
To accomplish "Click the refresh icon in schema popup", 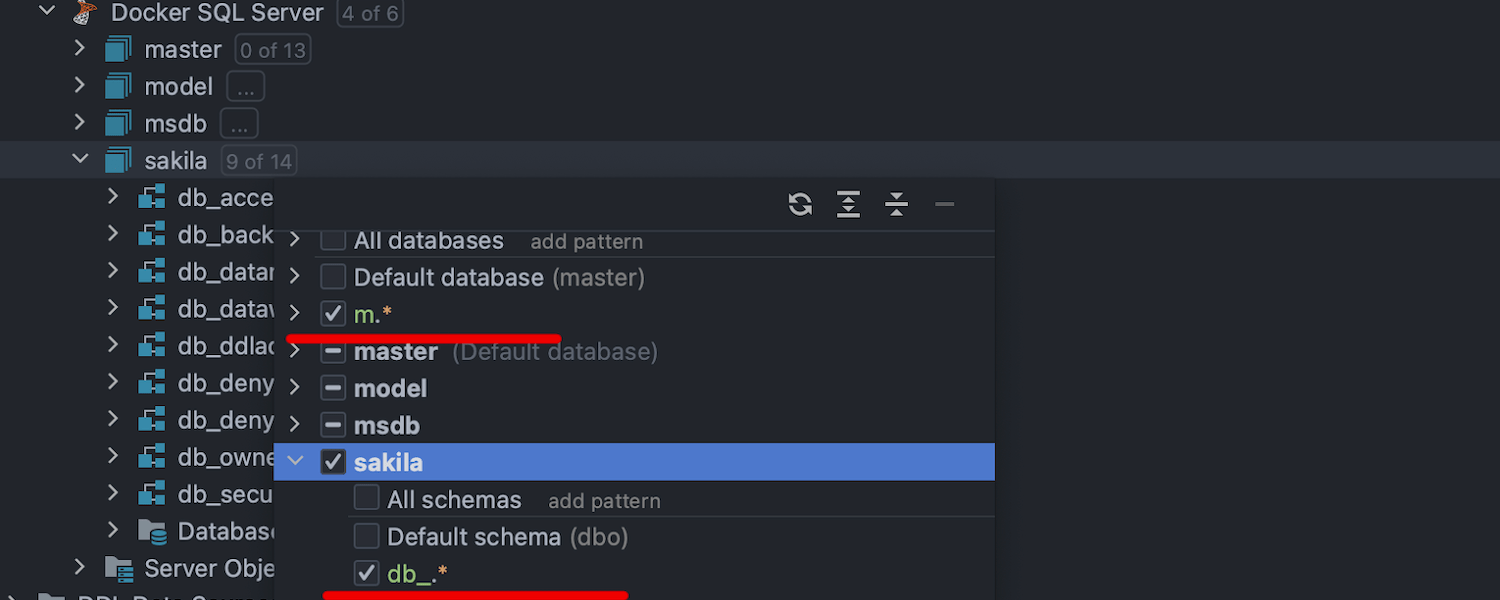I will click(800, 205).
